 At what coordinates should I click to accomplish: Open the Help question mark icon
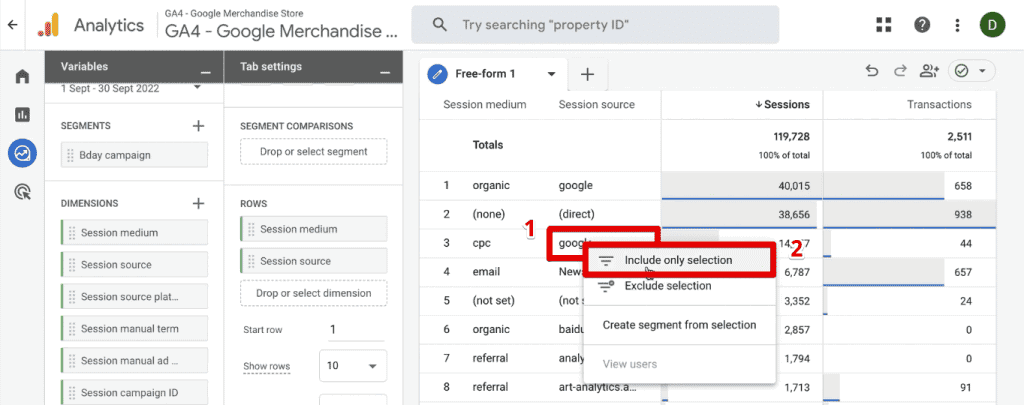921,25
